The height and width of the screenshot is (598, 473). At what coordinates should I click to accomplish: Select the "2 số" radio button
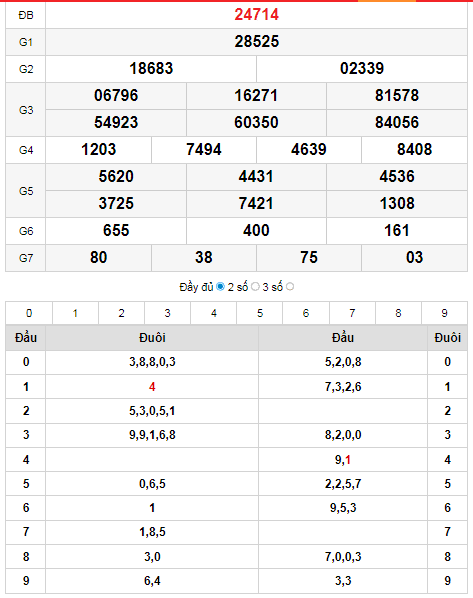255,286
